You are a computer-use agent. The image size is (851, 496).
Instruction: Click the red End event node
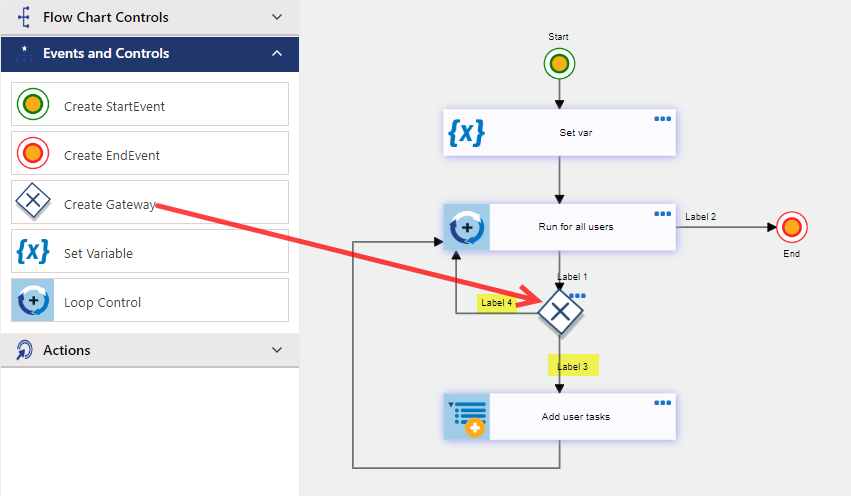[x=791, y=227]
